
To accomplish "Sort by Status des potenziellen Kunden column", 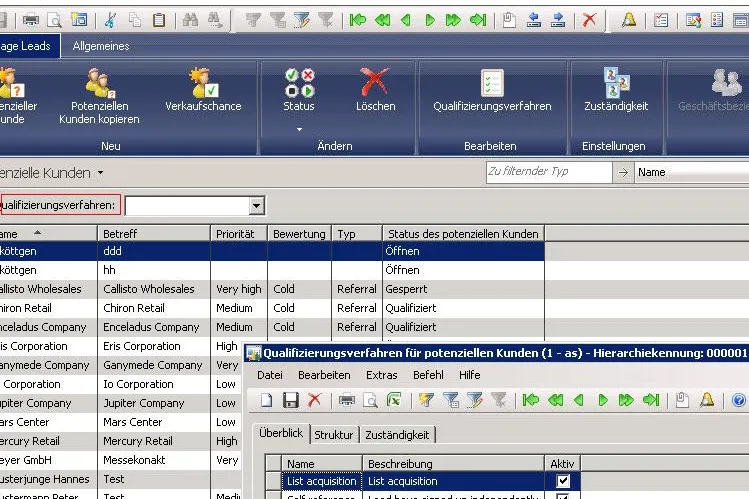I will (x=463, y=234).
